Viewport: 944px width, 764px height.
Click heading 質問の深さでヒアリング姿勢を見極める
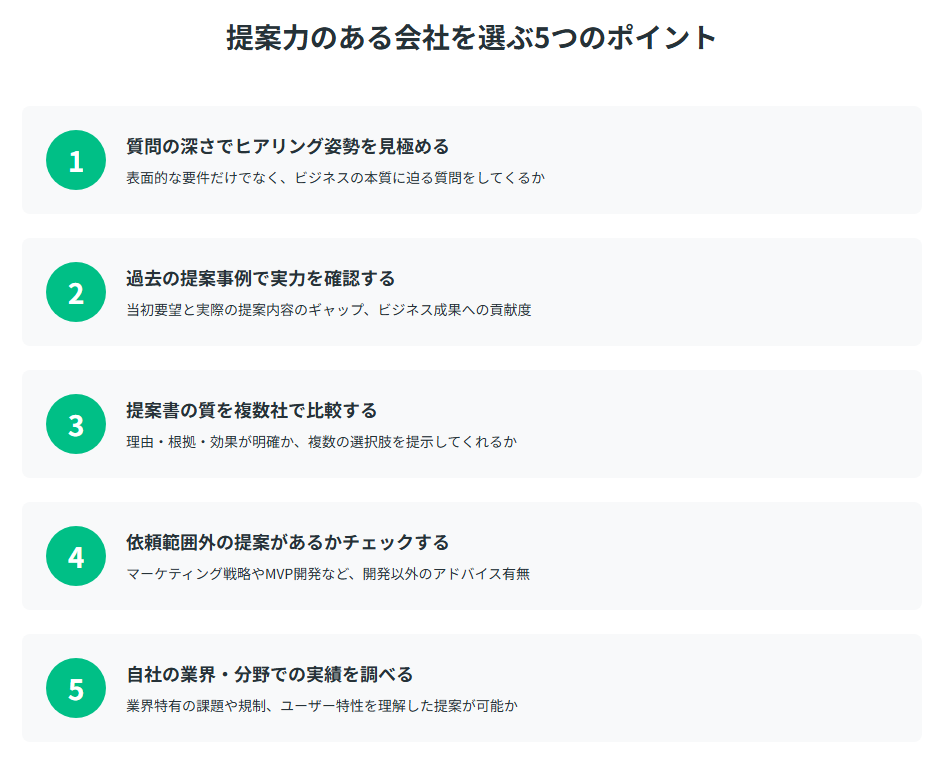[x=287, y=146]
